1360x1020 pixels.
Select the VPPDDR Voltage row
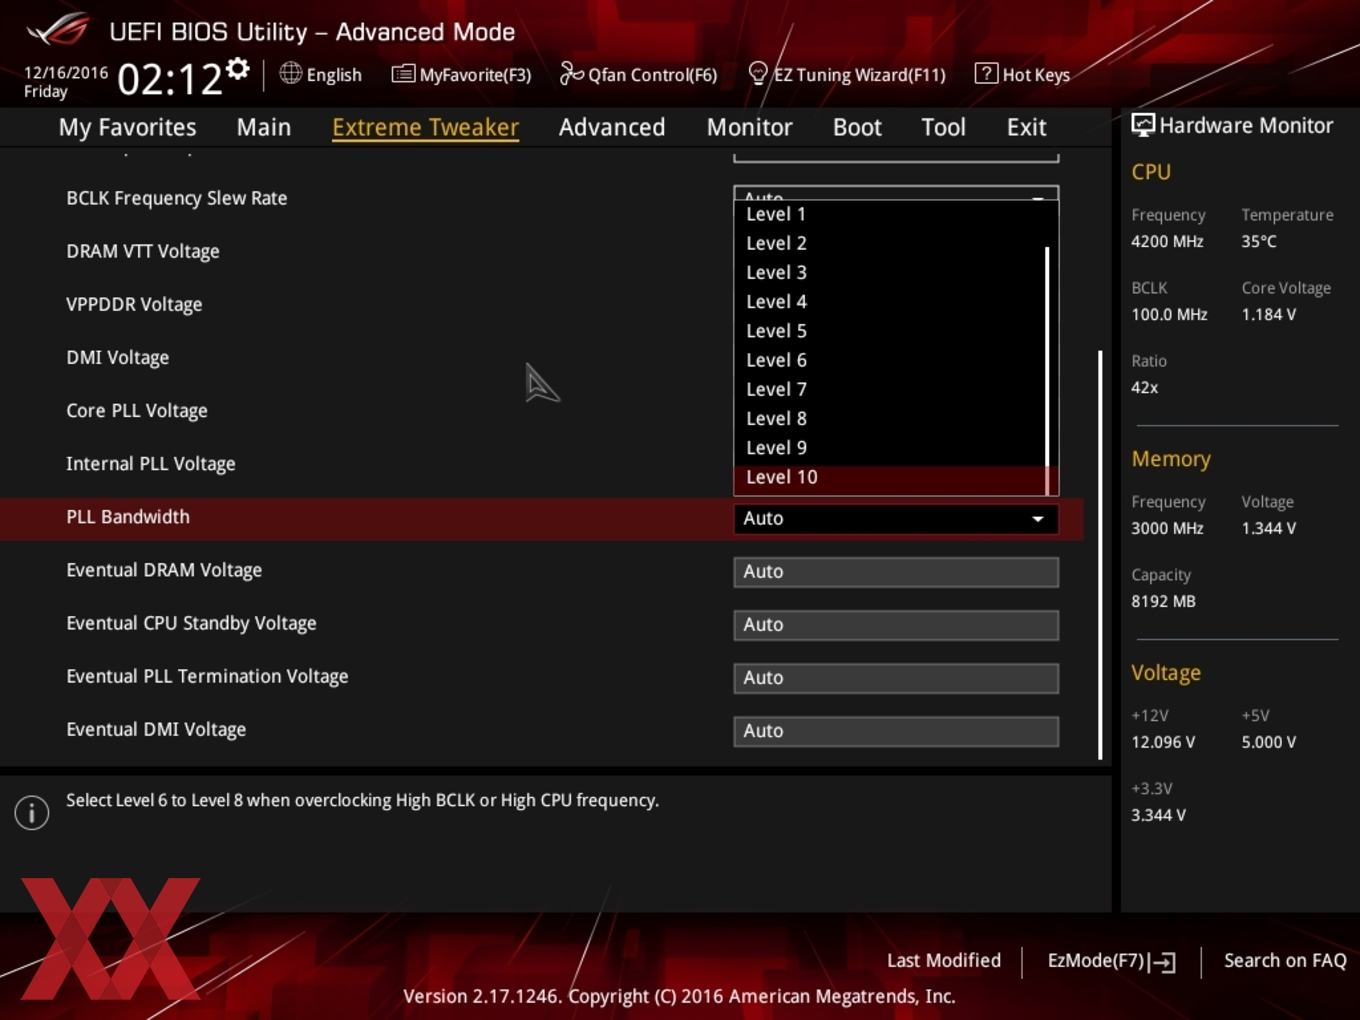(x=540, y=304)
